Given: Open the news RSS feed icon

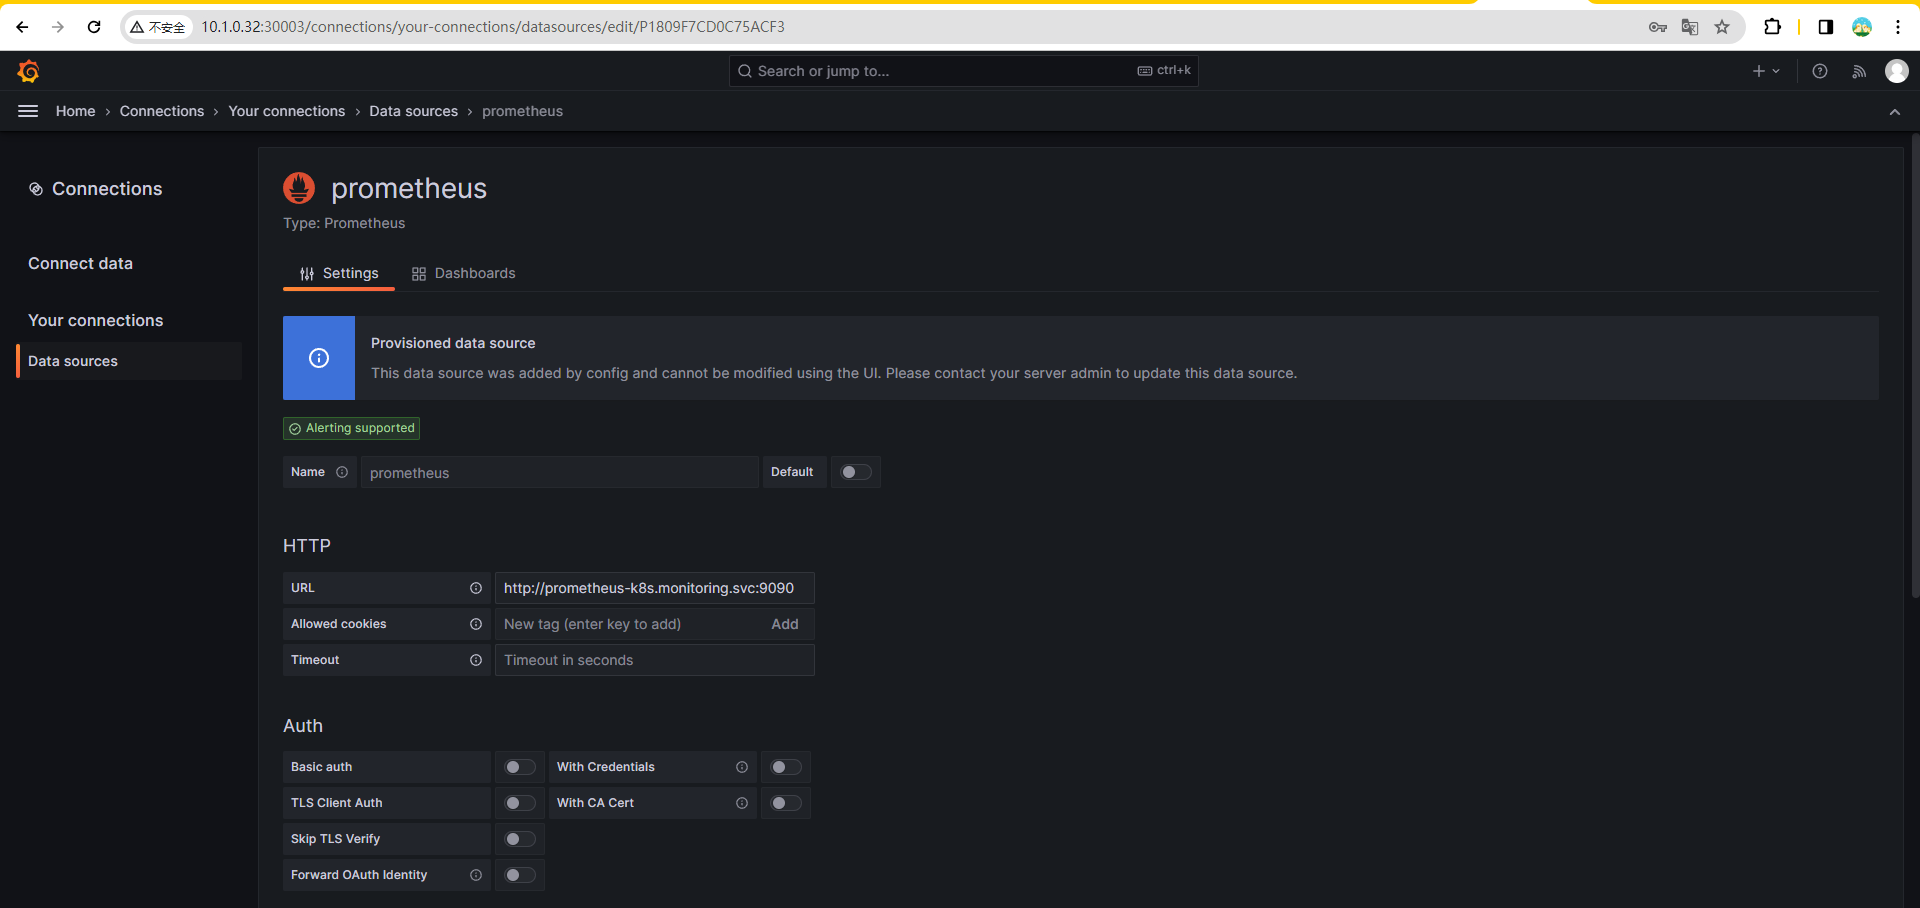Looking at the screenshot, I should [1859, 71].
